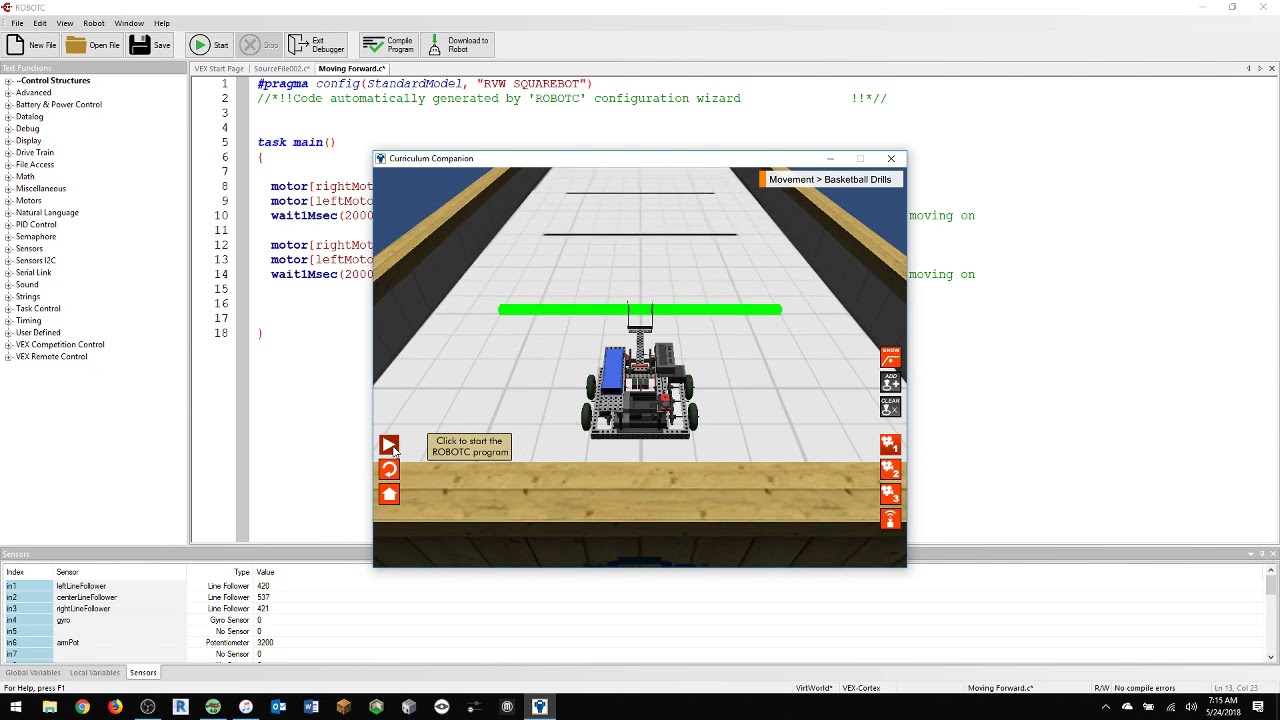Image resolution: width=1280 pixels, height=720 pixels.
Task: Switch to the VEX Start Page tab
Action: pos(219,69)
